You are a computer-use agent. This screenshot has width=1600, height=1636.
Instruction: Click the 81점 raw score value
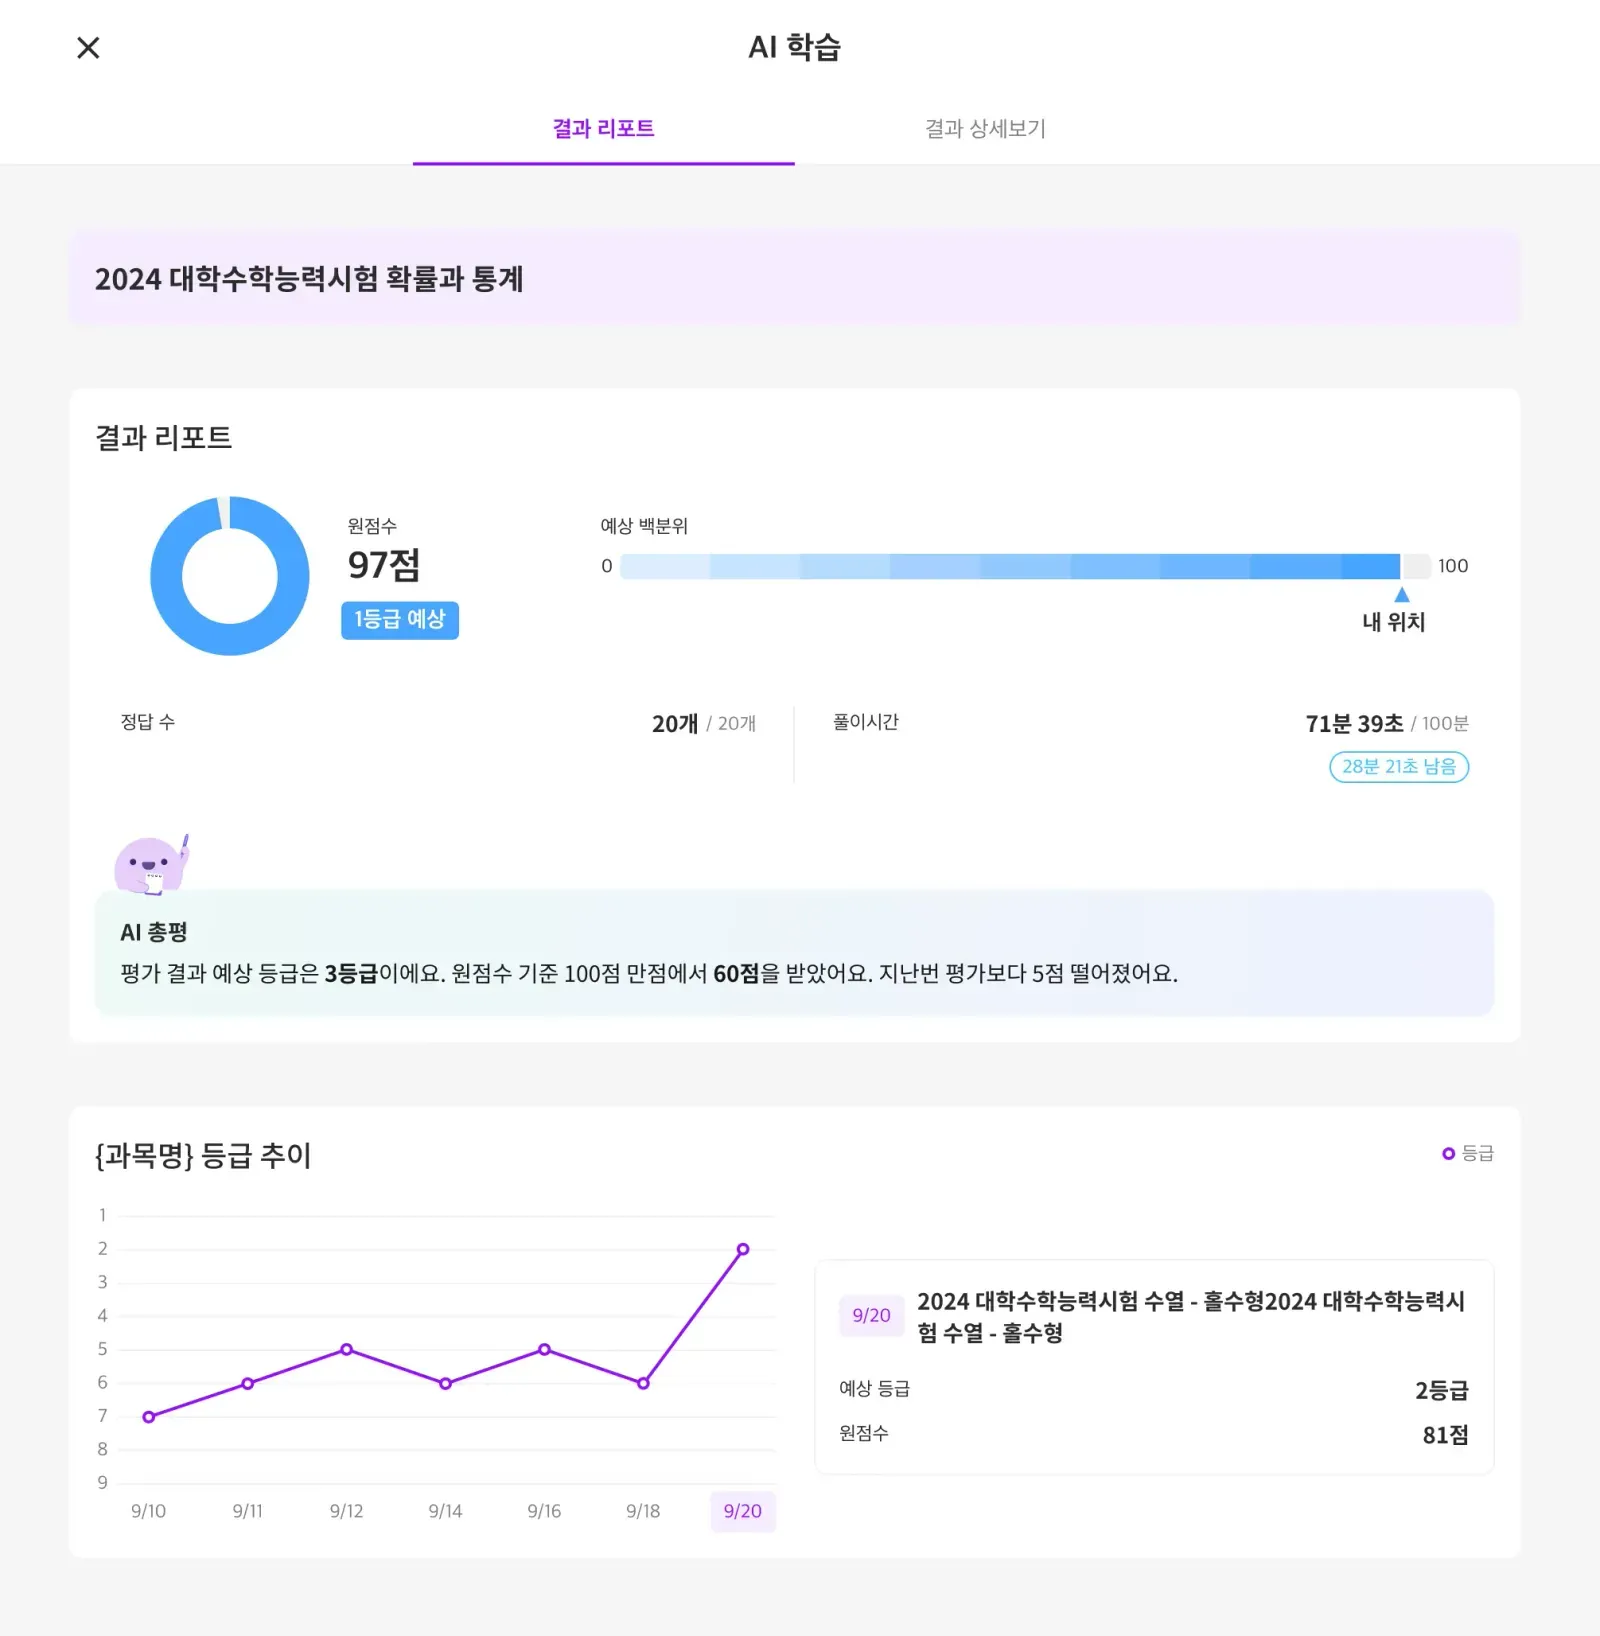click(1445, 1435)
